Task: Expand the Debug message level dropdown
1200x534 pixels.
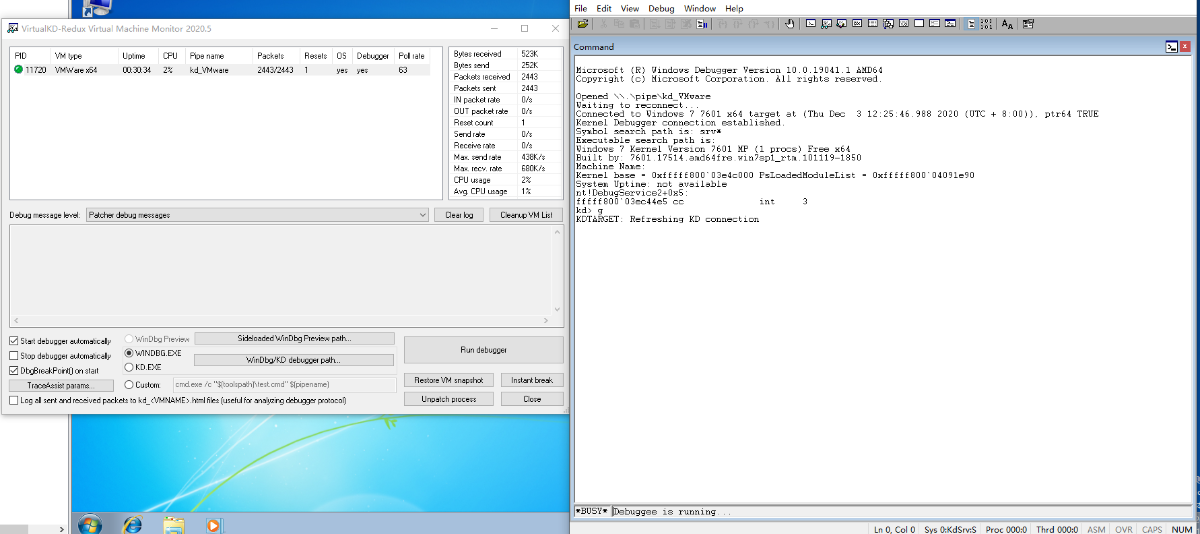Action: pyautogui.click(x=423, y=215)
